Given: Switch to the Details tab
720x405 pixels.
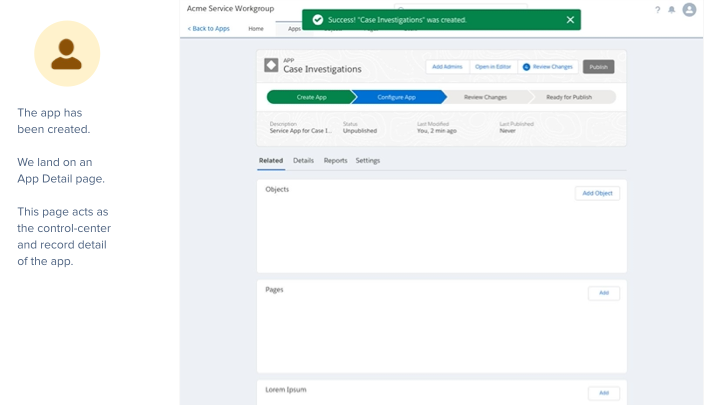Looking at the screenshot, I should (303, 161).
